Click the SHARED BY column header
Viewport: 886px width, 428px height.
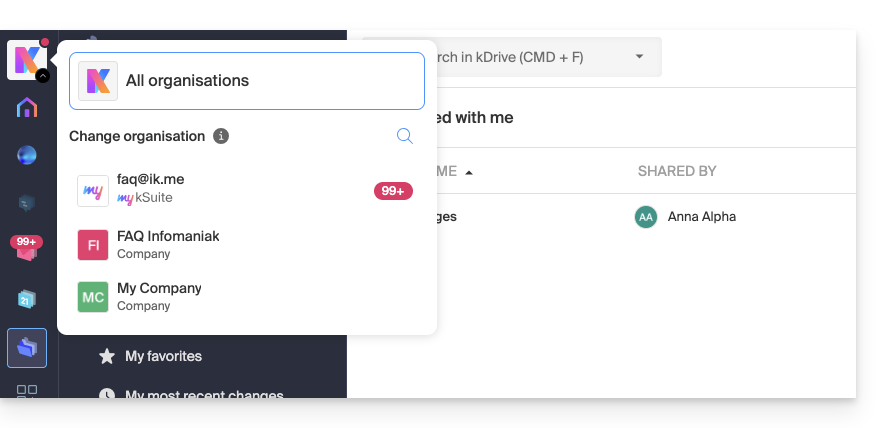click(x=677, y=171)
